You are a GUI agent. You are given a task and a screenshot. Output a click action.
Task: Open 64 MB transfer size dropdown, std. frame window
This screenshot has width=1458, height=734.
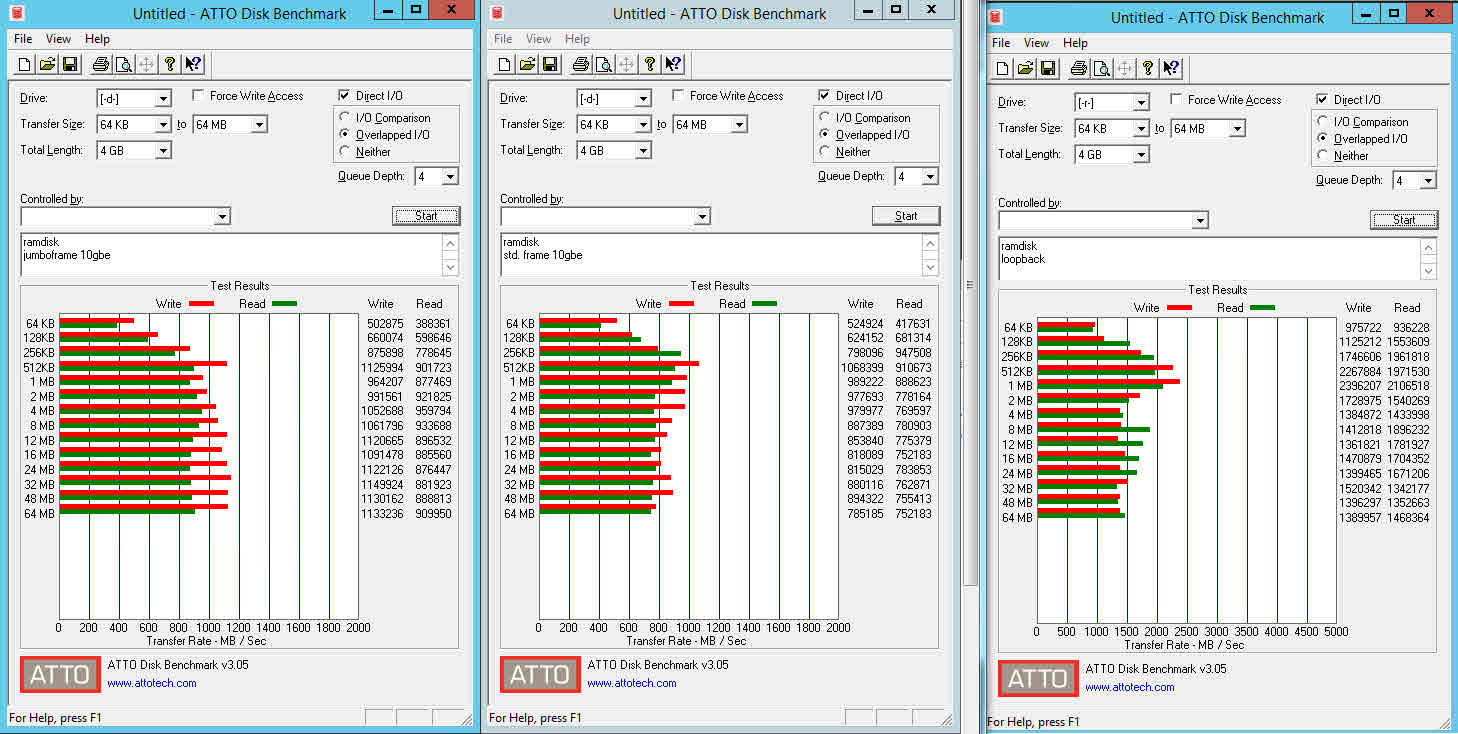click(738, 125)
